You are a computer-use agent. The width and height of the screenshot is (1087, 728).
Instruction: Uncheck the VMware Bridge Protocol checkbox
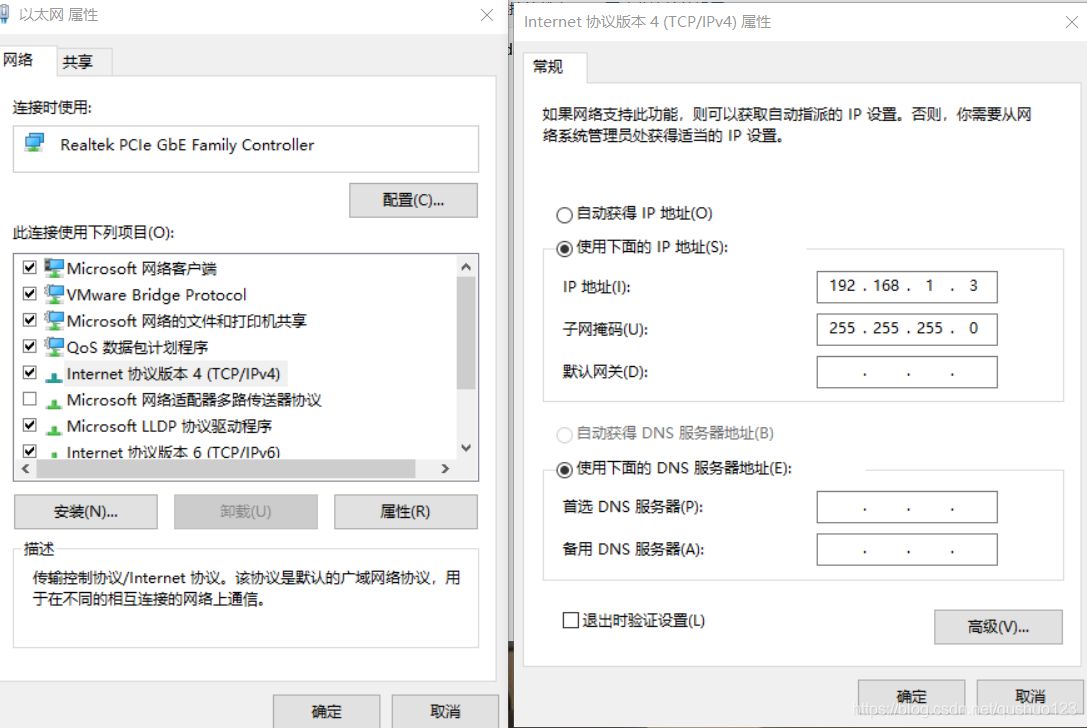(30, 293)
